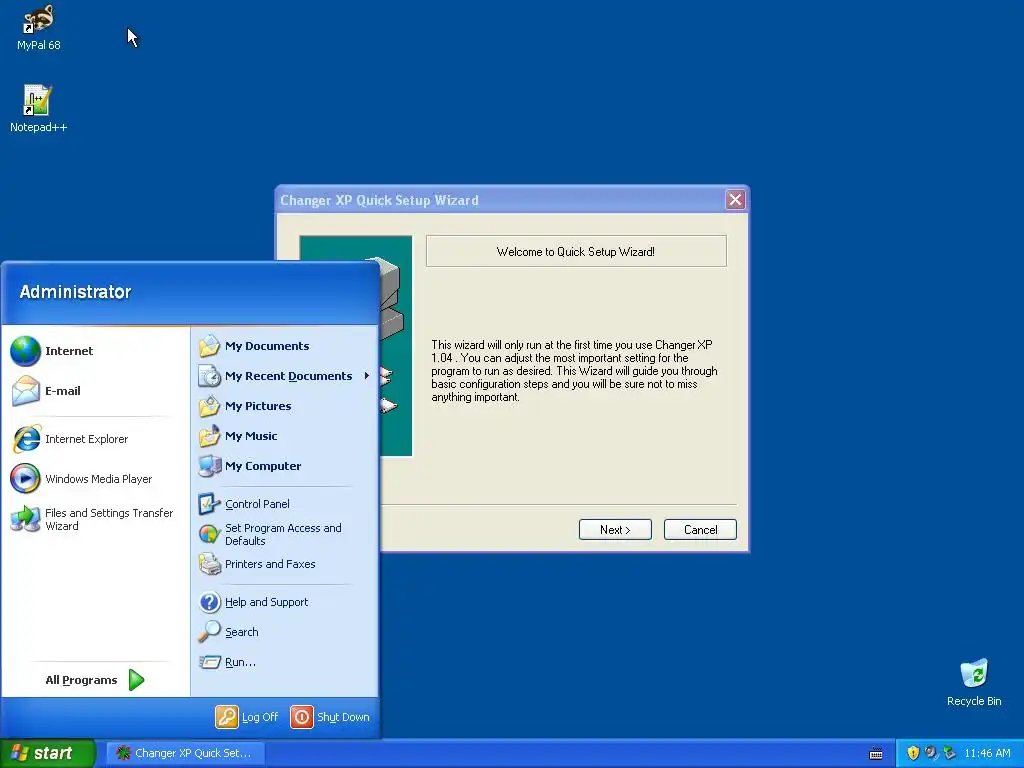The width and height of the screenshot is (1024, 768).
Task: Open the MyPal 68 desktop shortcut
Action: click(x=39, y=27)
